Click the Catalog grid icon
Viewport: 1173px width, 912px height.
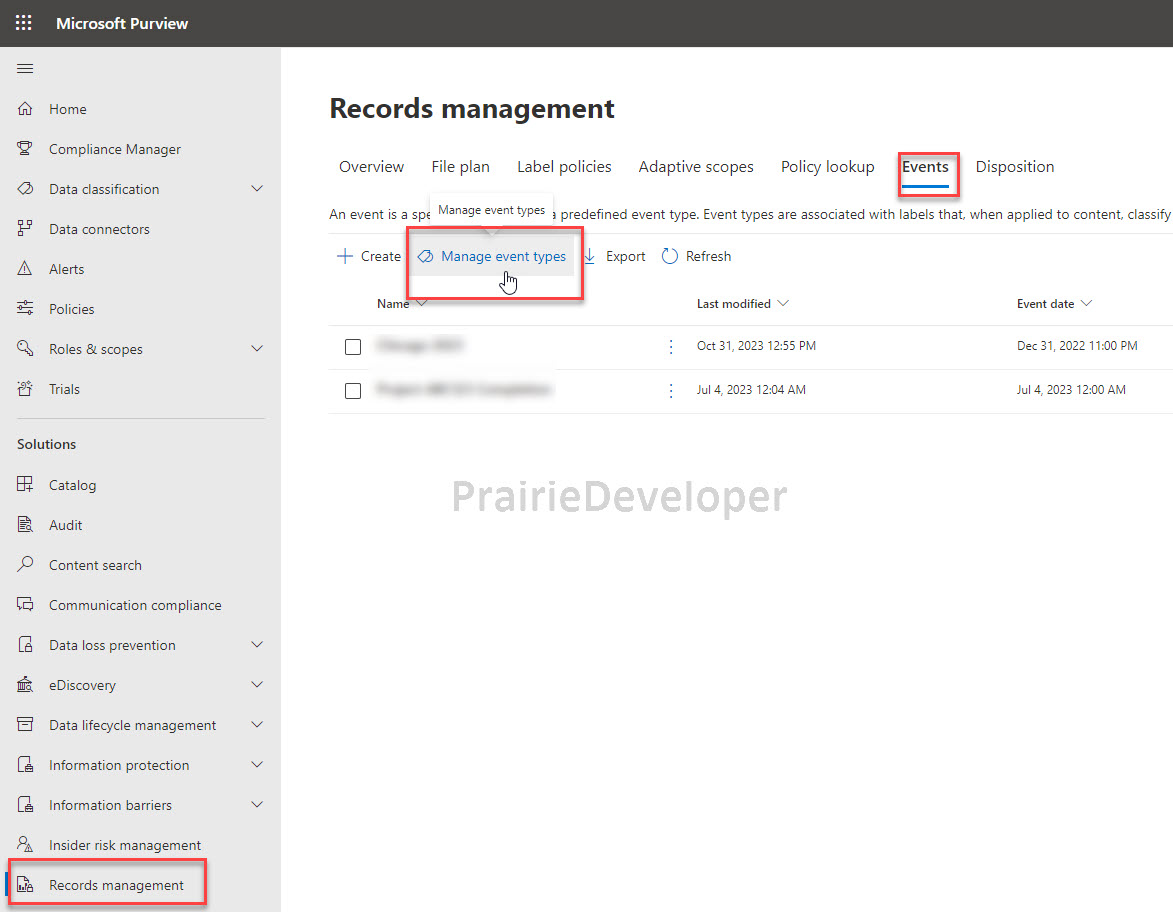click(x=25, y=484)
